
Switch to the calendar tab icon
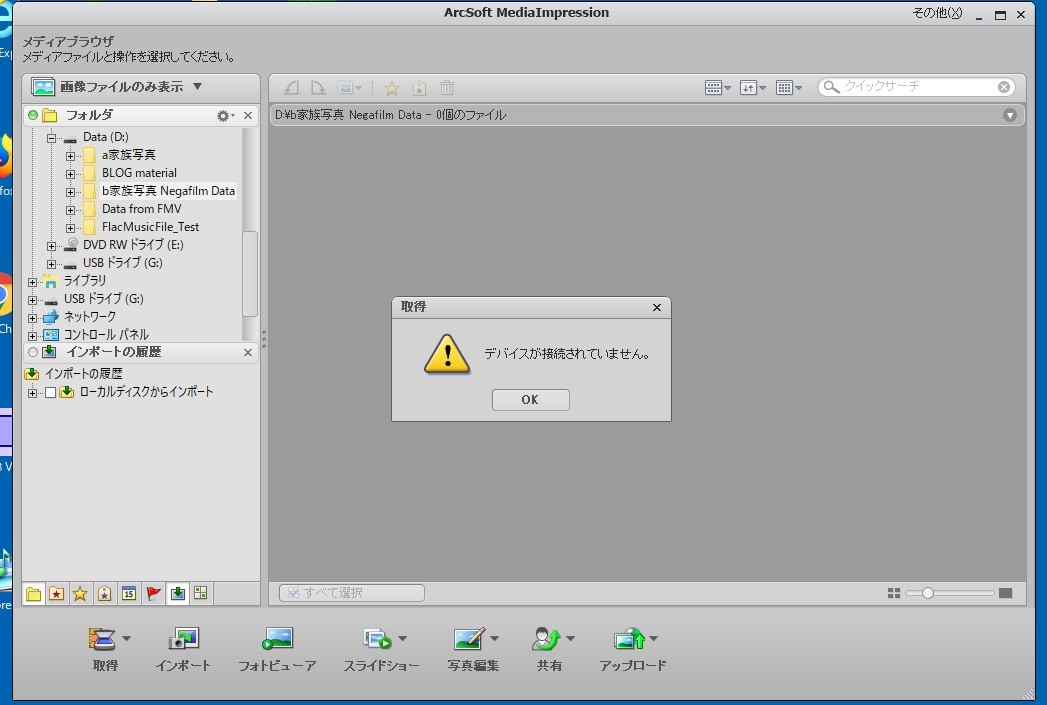(129, 593)
